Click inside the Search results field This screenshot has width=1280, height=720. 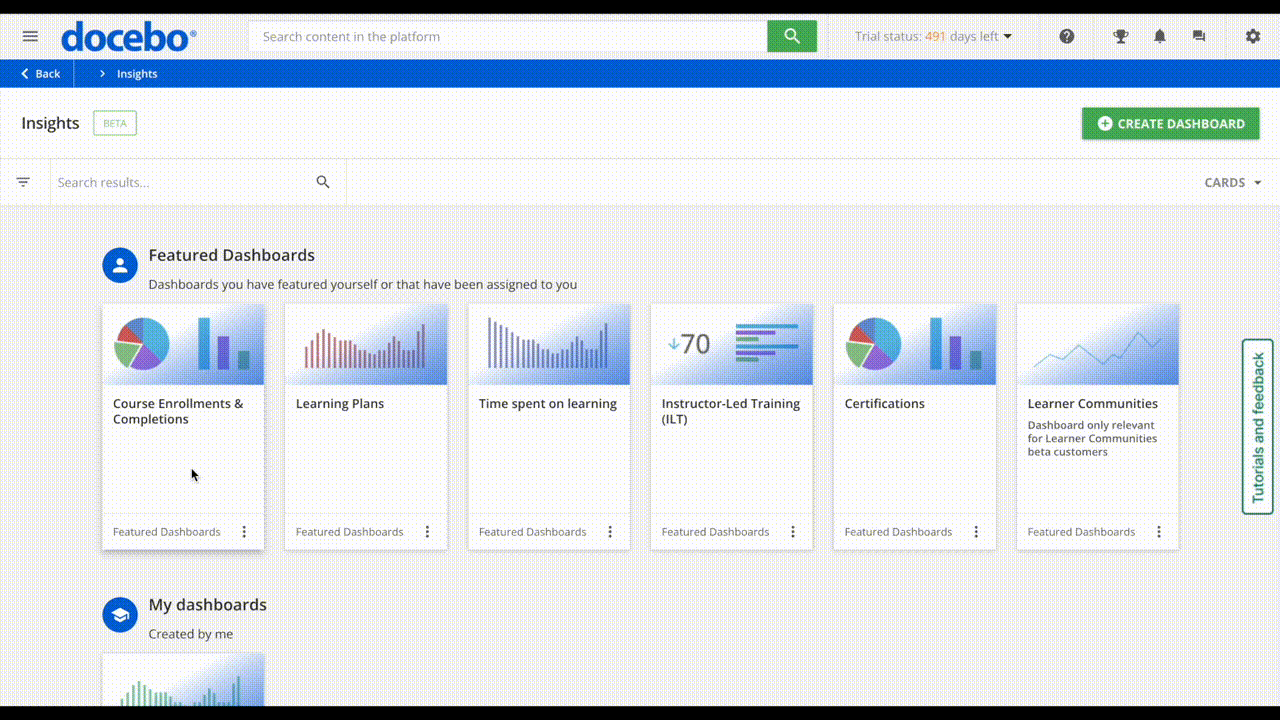(180, 182)
